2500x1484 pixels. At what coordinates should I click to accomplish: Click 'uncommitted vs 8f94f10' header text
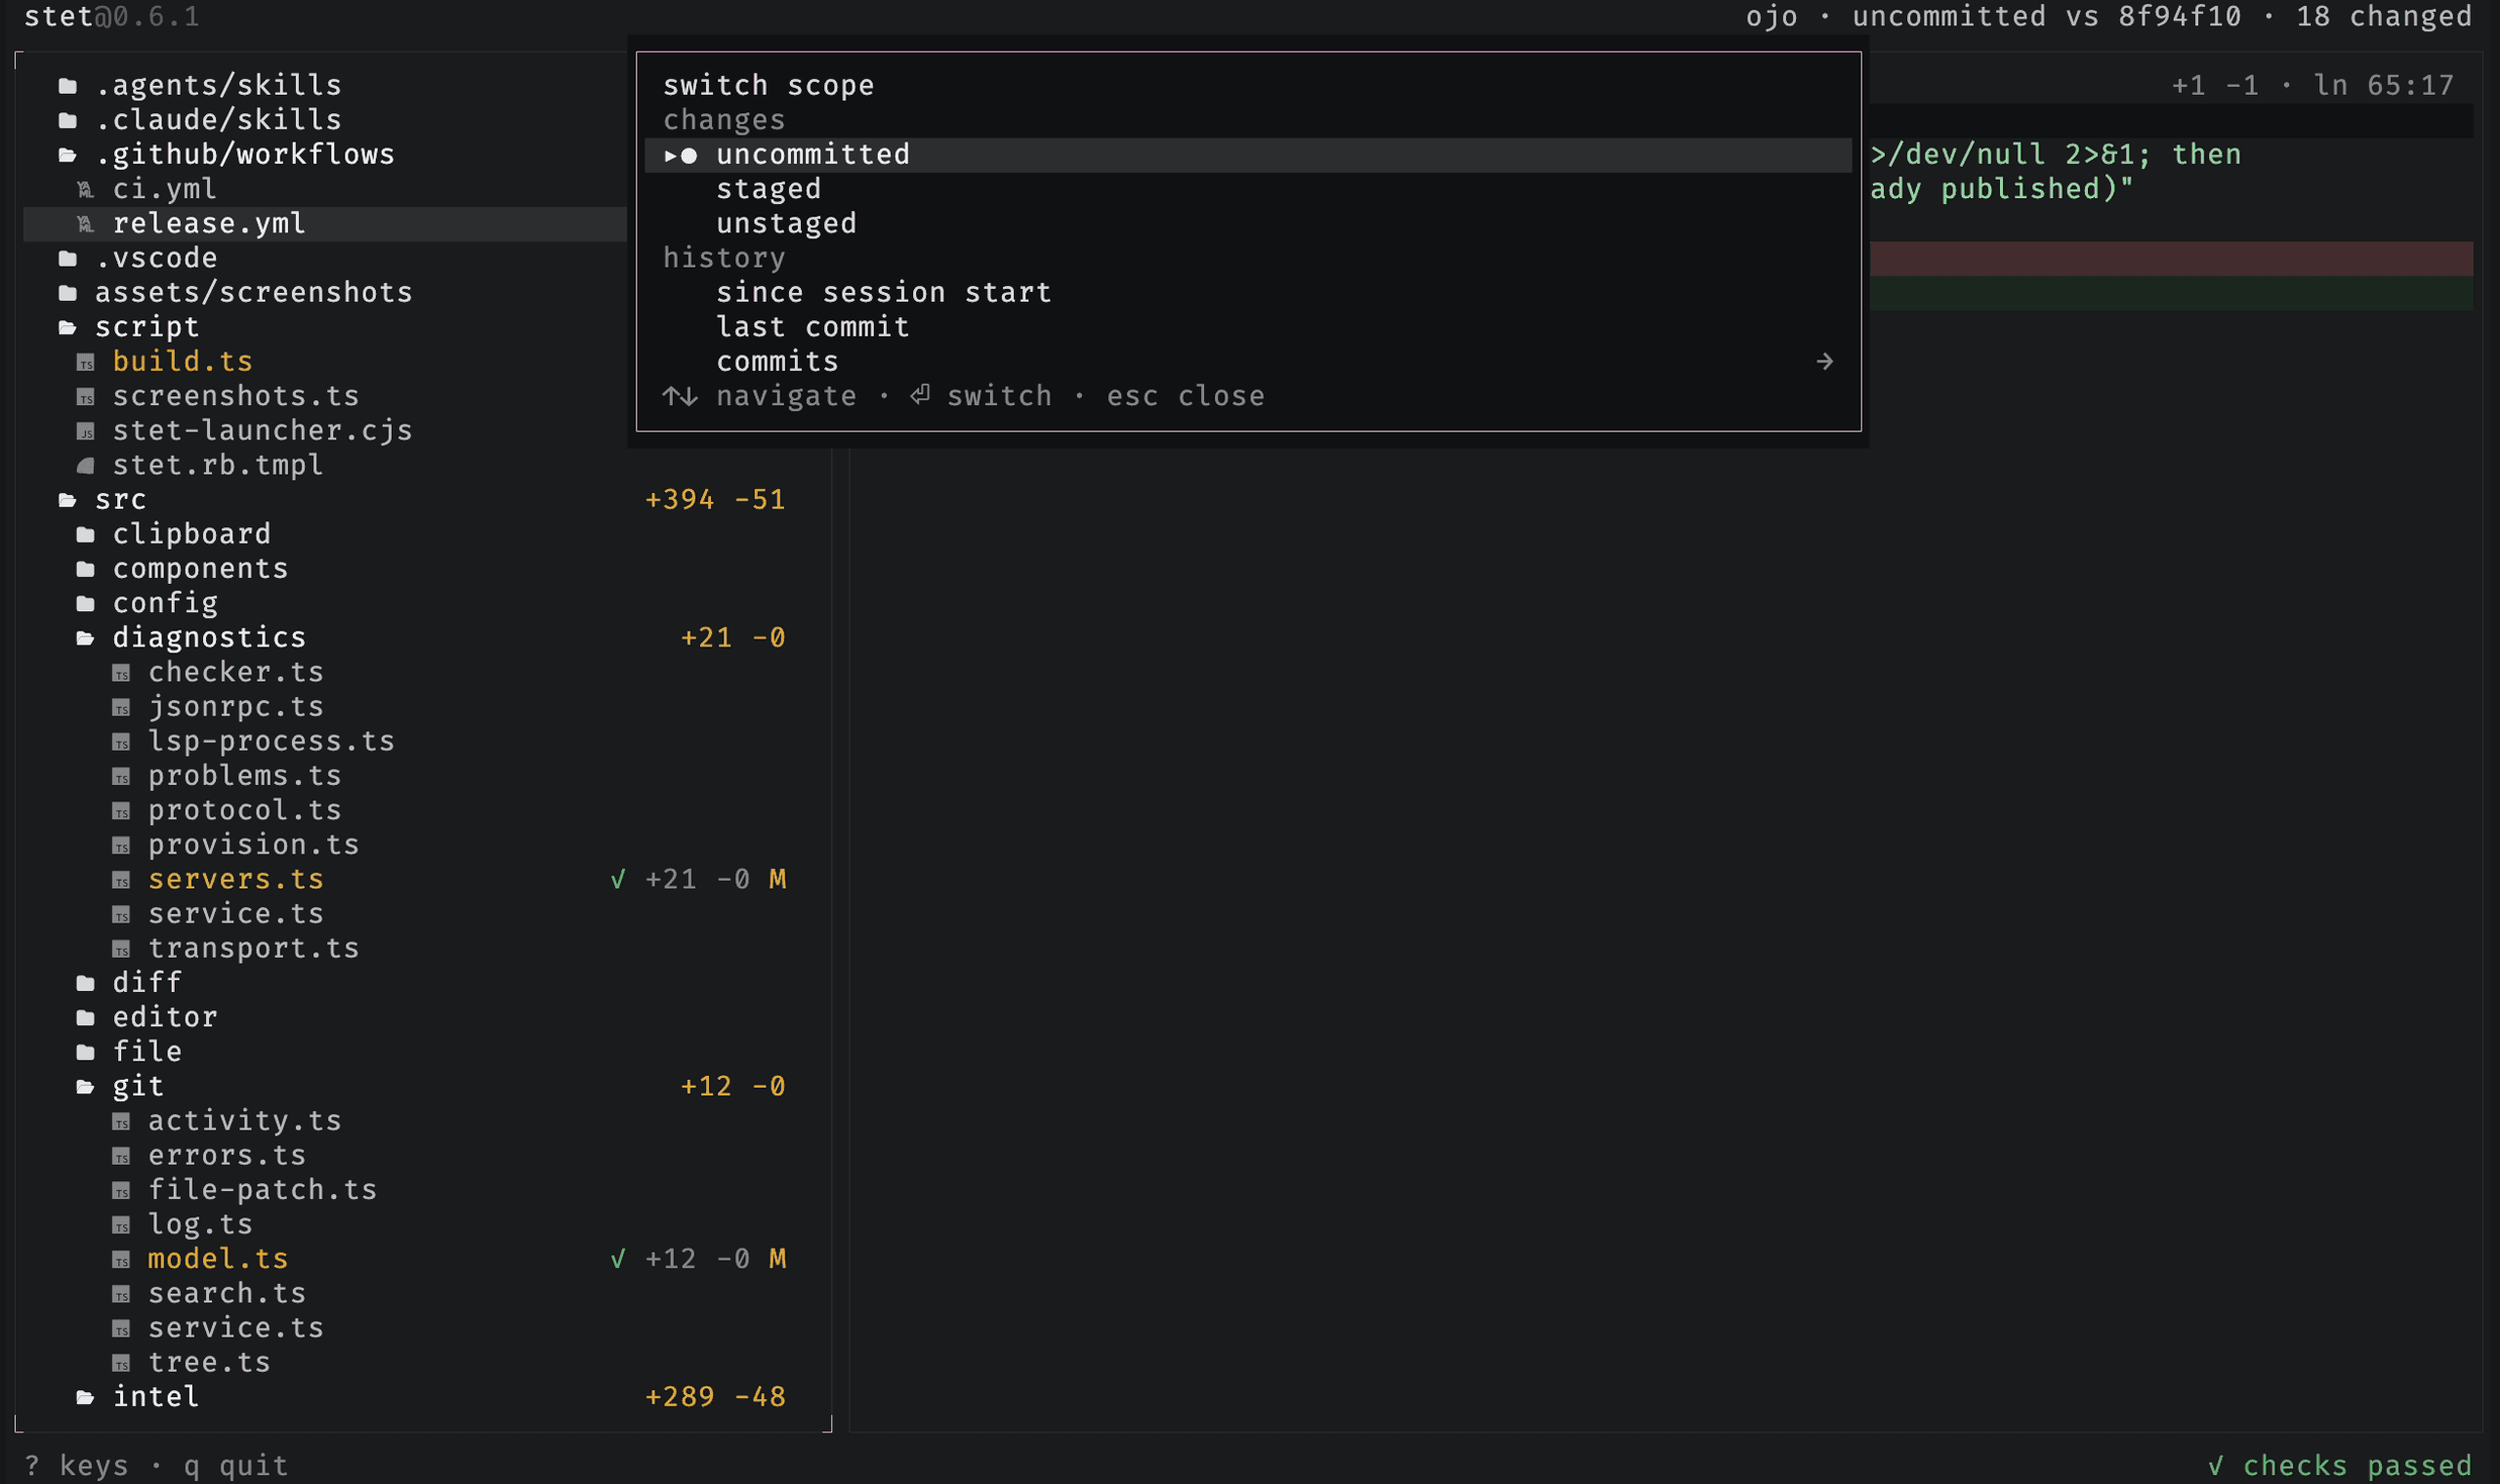tap(2047, 17)
